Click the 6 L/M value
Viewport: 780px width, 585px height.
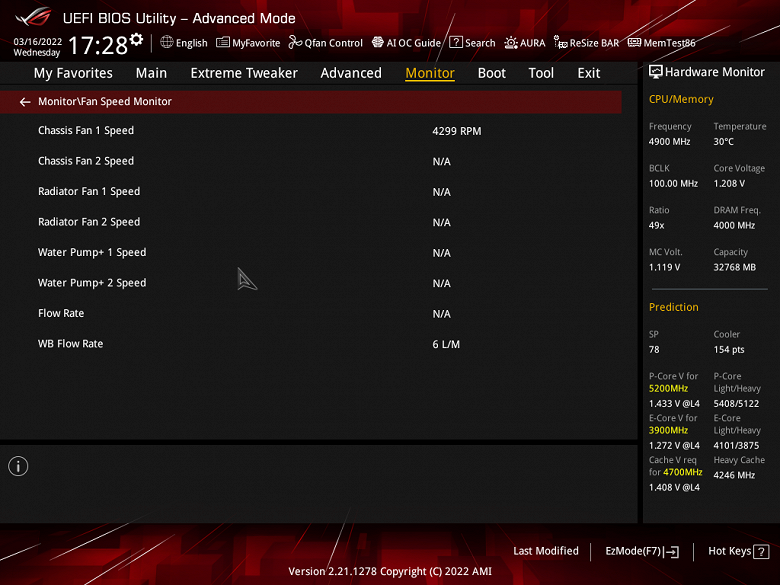446,344
